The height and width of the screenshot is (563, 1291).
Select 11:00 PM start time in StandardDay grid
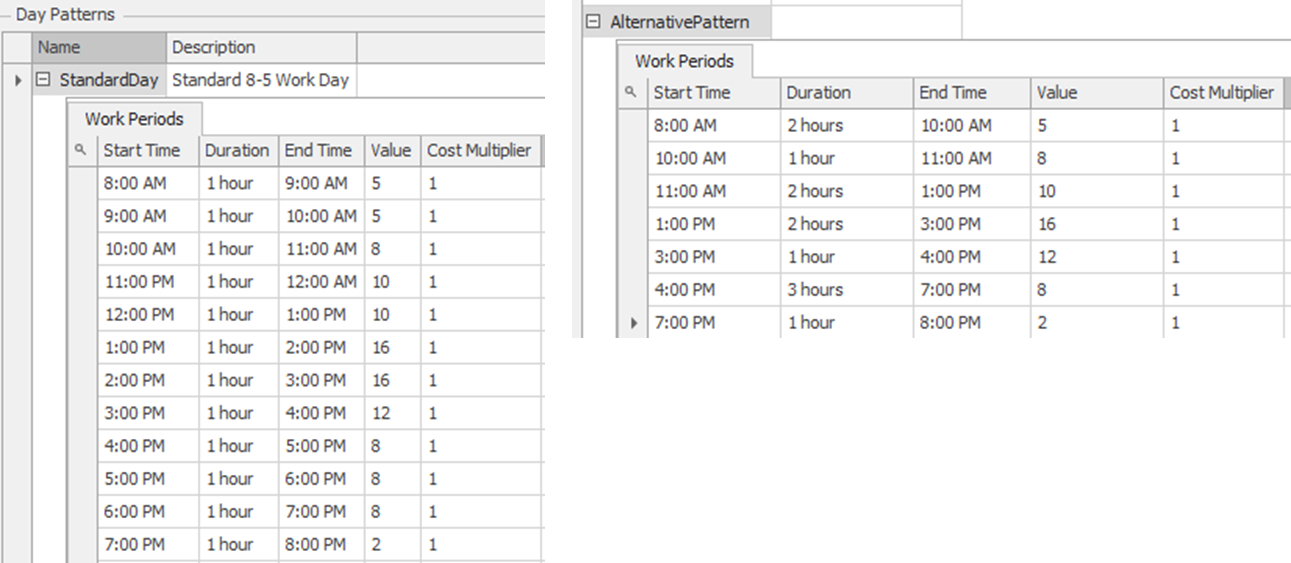147,282
